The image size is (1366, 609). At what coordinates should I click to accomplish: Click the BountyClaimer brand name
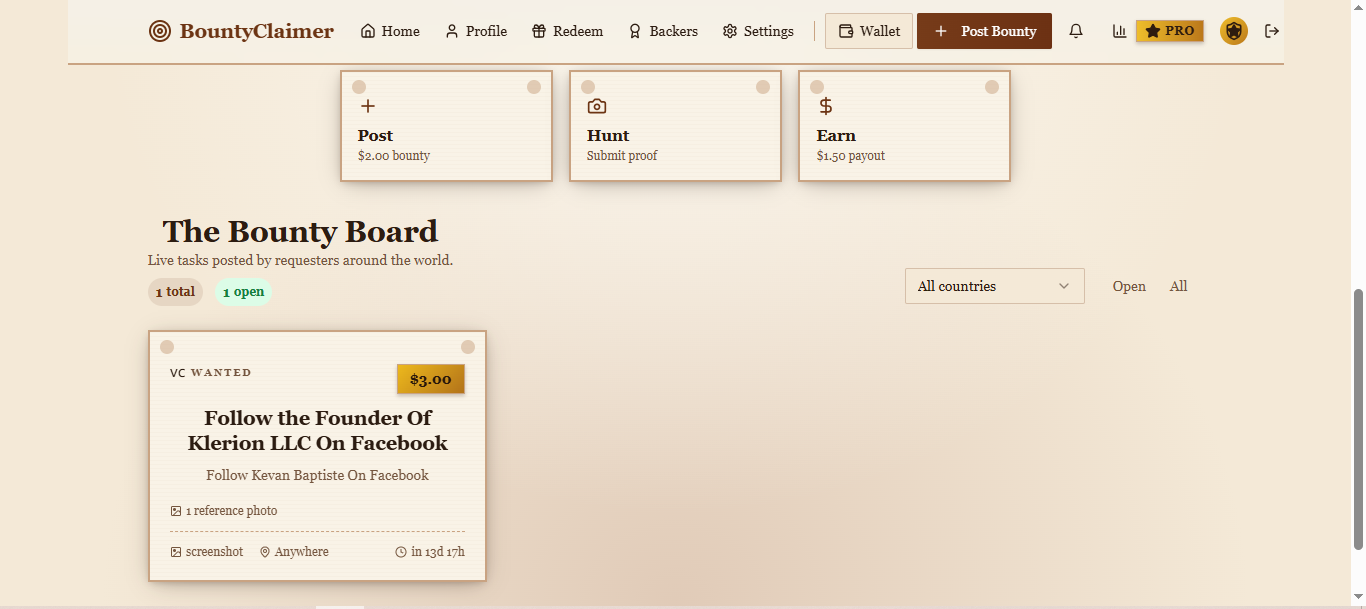[x=257, y=31]
